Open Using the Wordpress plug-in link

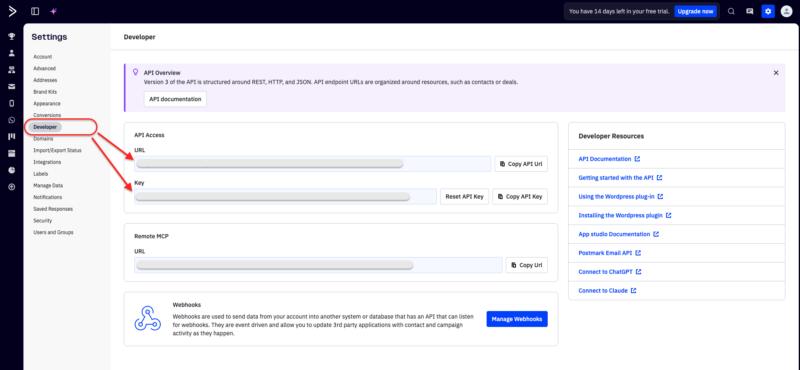tap(621, 196)
